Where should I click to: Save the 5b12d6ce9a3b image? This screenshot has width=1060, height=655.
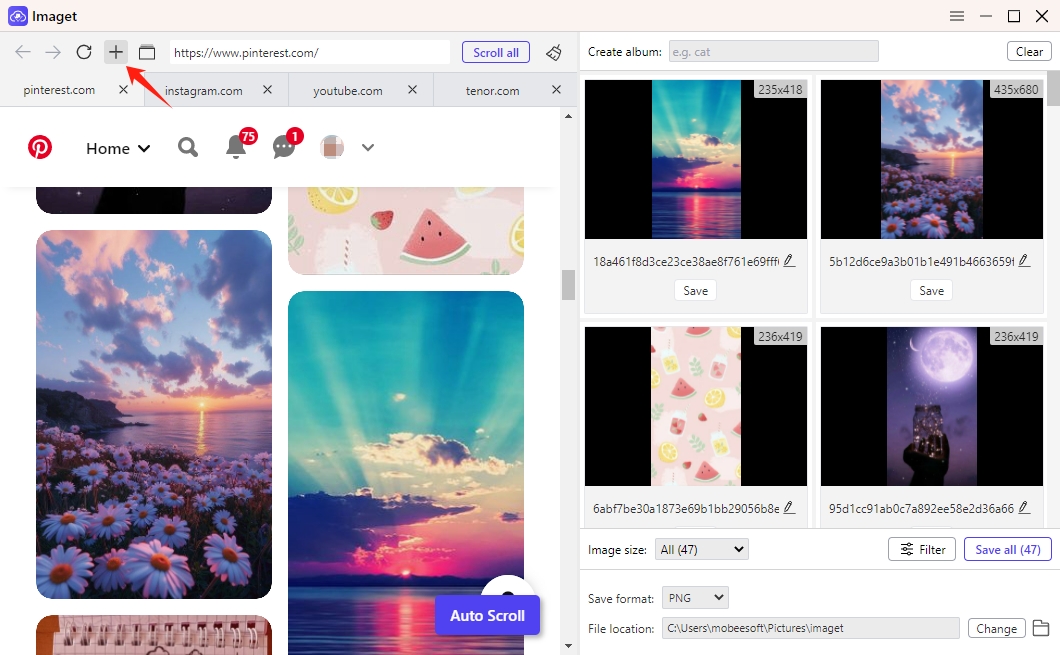click(932, 291)
